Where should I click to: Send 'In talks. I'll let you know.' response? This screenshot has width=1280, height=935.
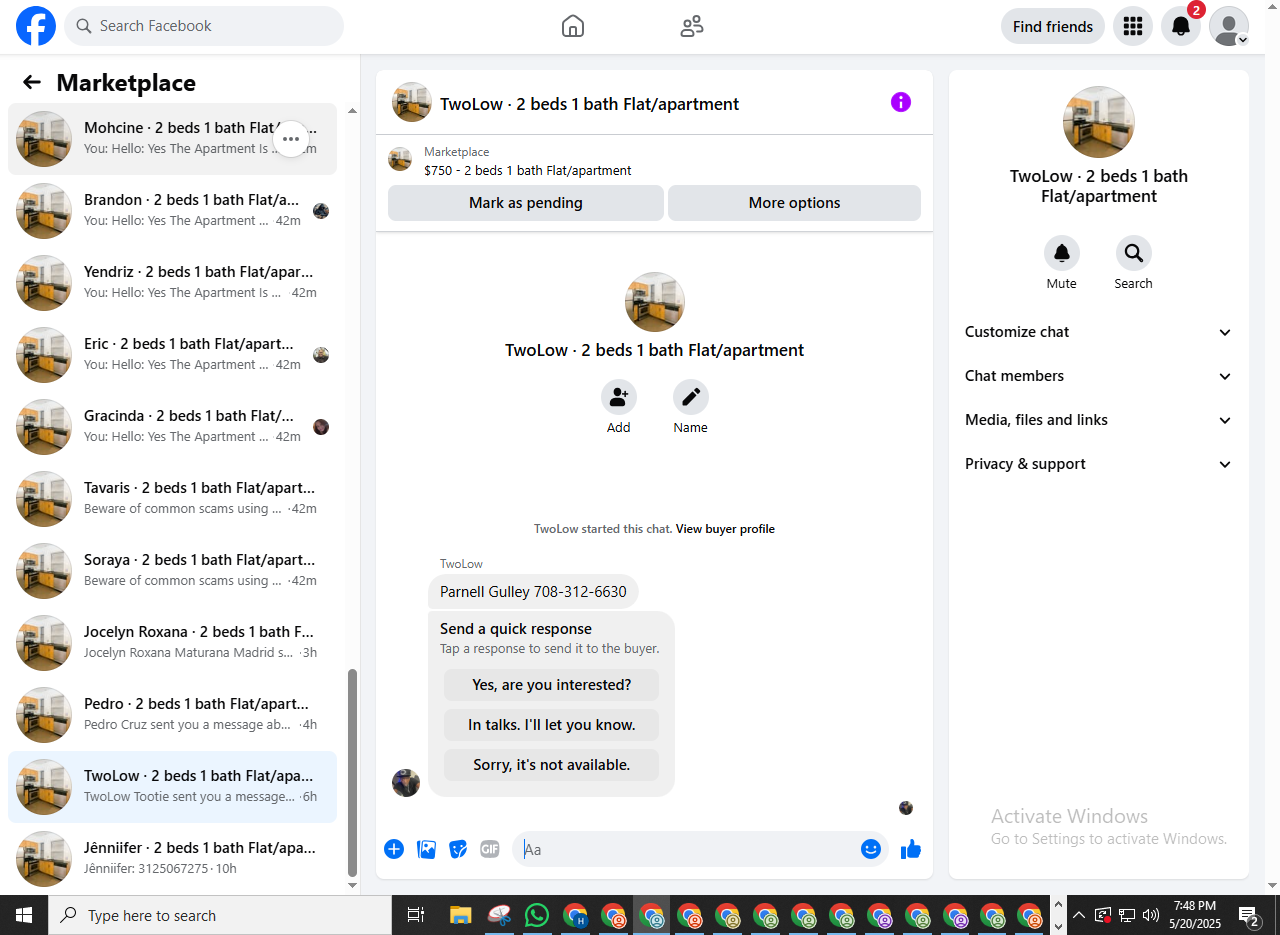coord(551,725)
